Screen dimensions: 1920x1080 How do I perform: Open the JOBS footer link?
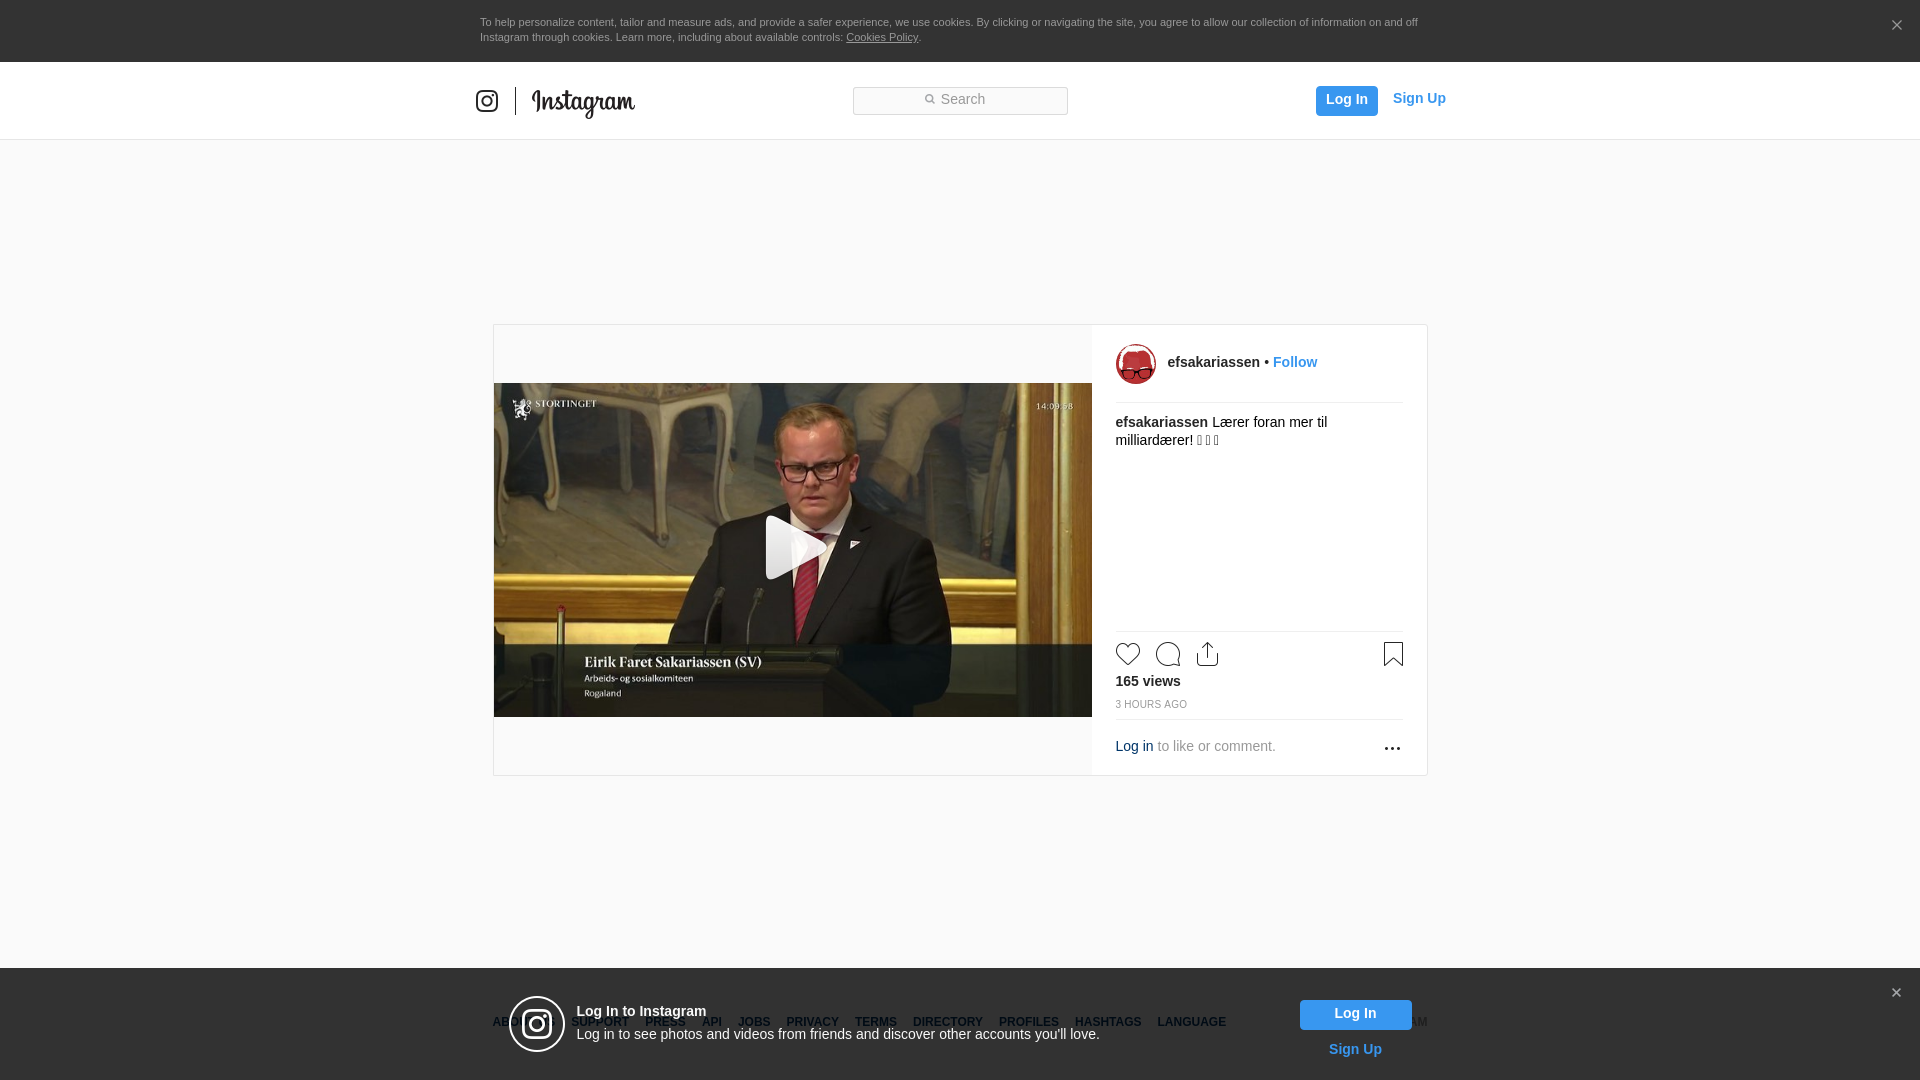[x=754, y=1022]
